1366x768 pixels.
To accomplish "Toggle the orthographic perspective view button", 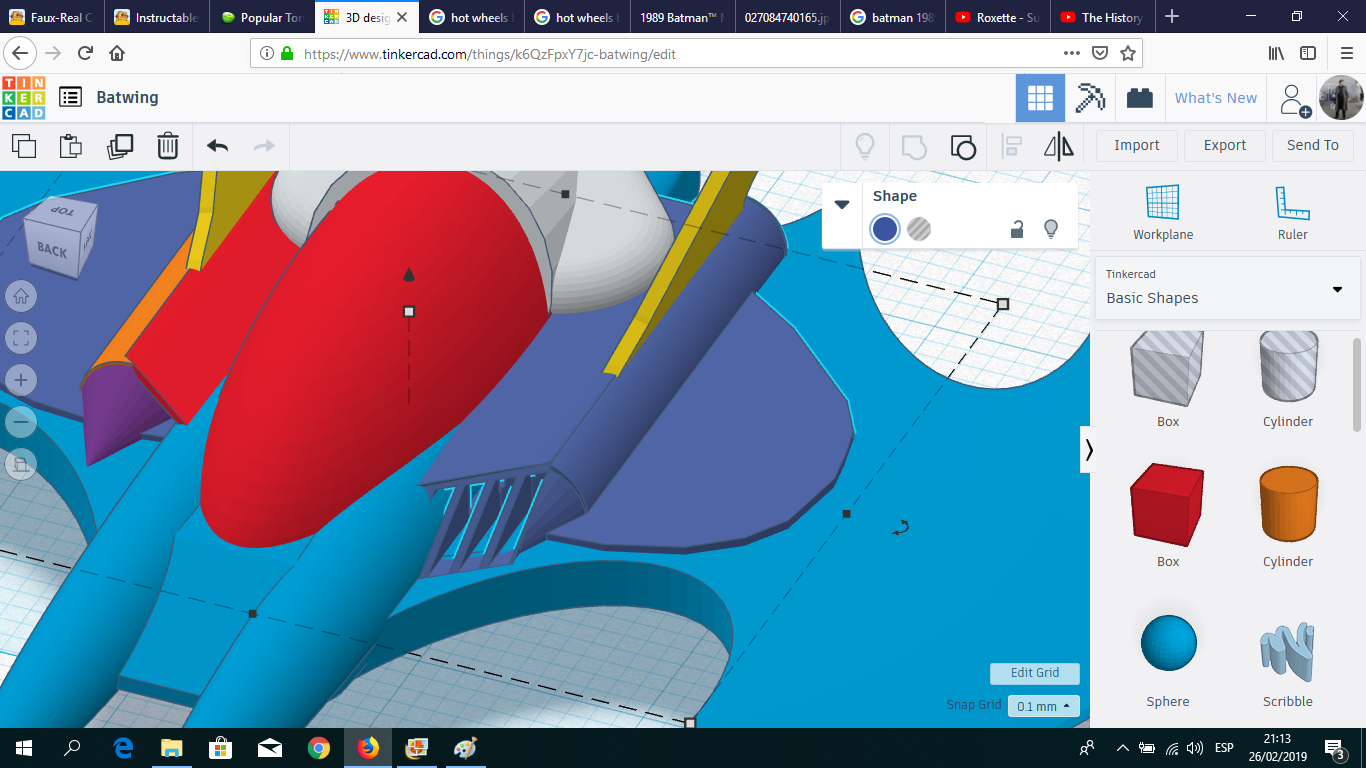I will (21, 463).
